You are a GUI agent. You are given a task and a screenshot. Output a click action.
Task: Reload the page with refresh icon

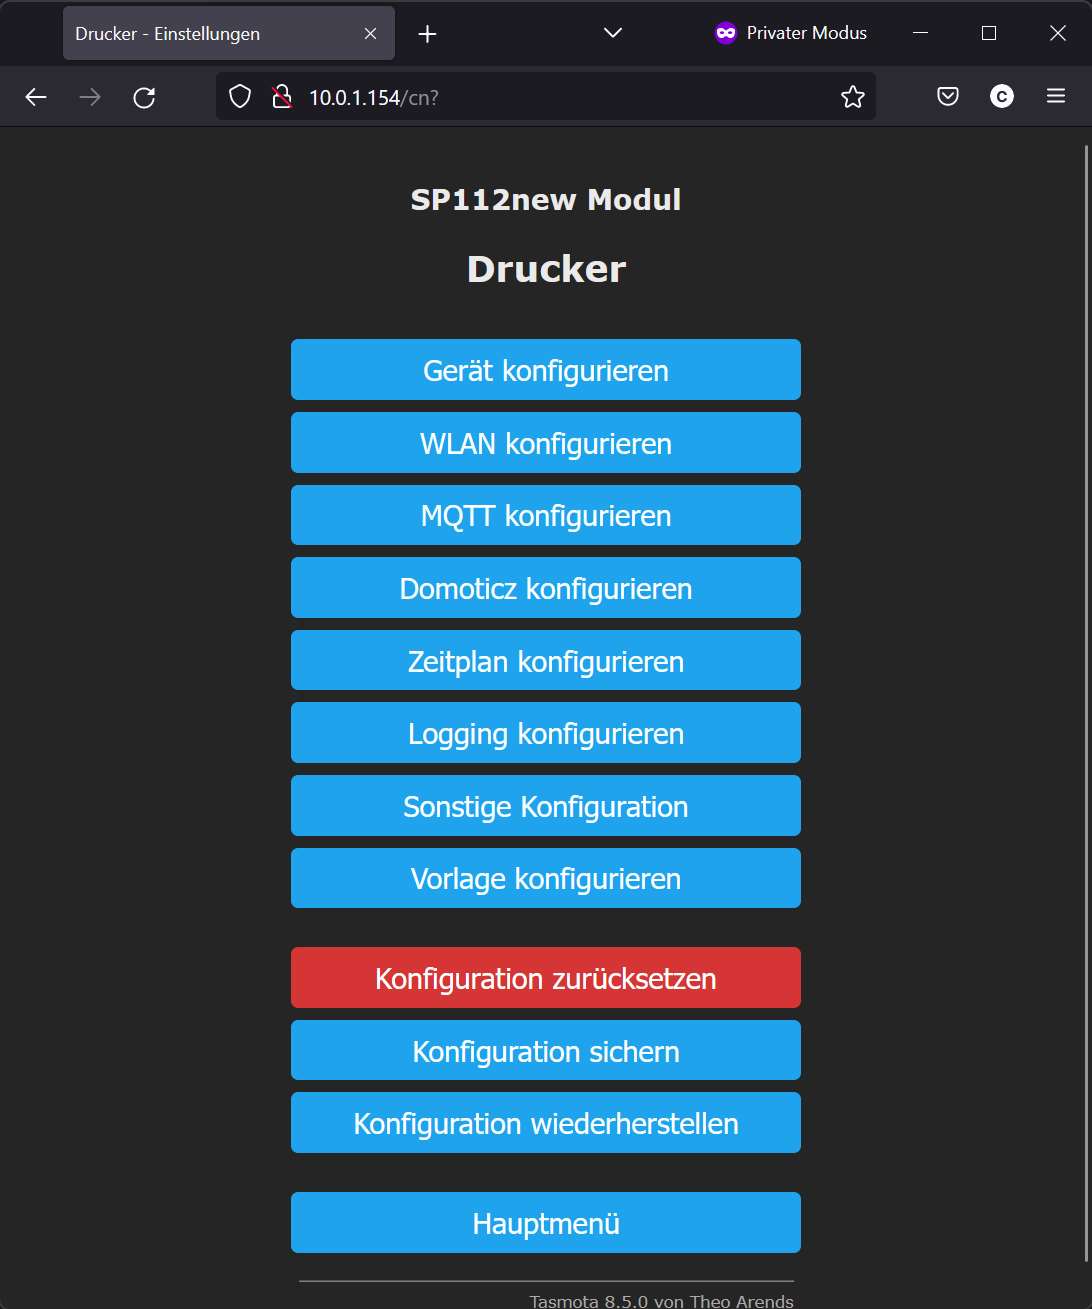click(x=144, y=97)
